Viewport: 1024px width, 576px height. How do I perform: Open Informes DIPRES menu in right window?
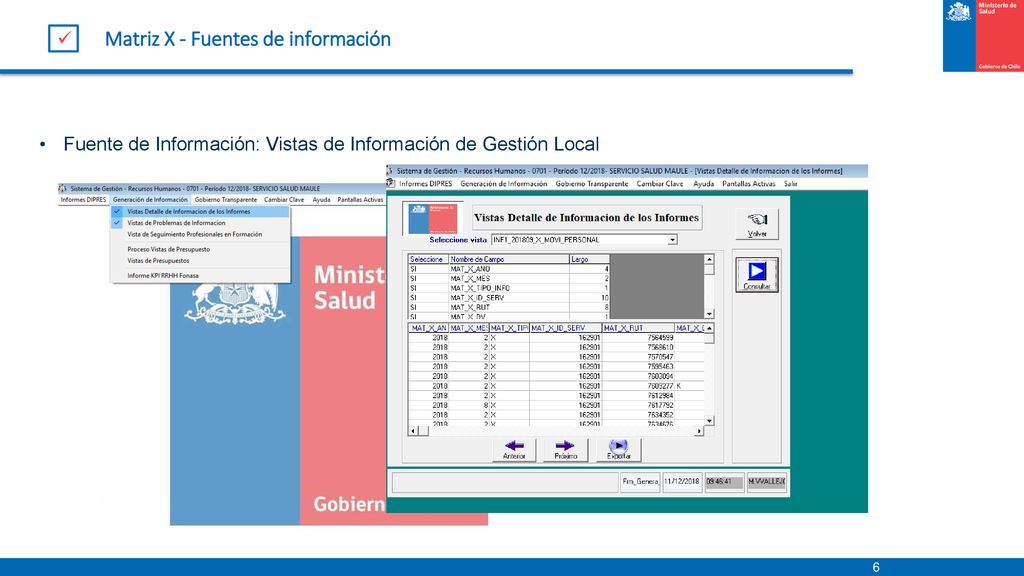click(x=425, y=184)
